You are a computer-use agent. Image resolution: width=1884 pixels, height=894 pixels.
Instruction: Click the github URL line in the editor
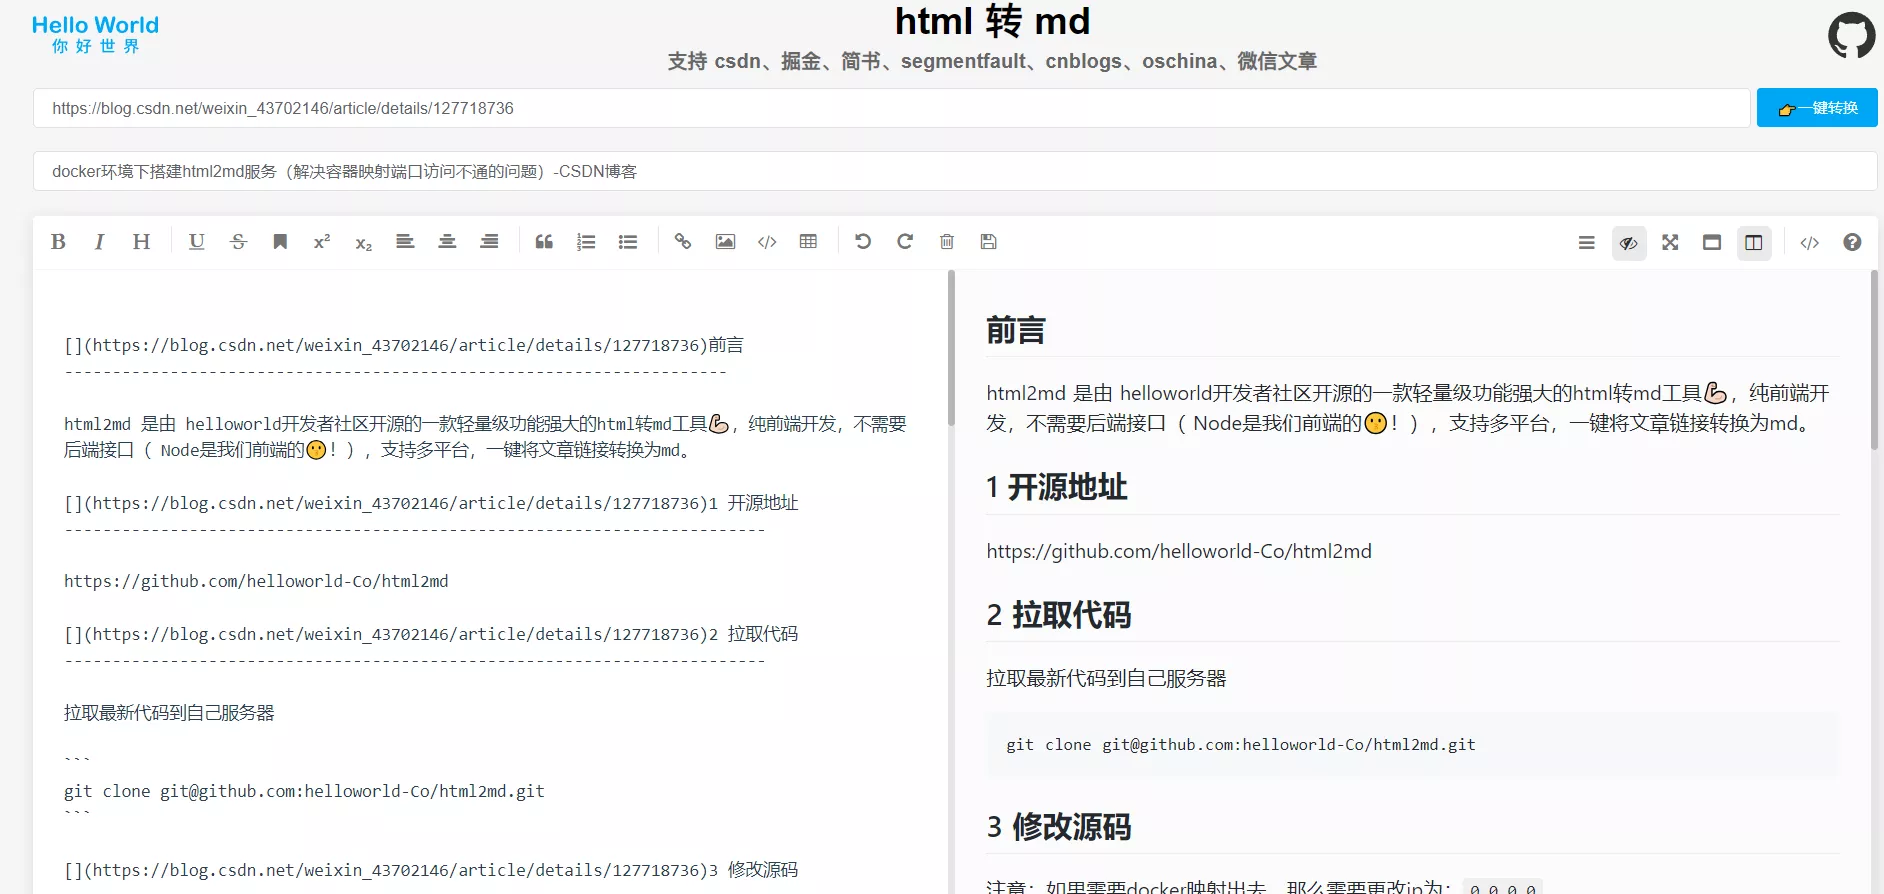point(256,581)
